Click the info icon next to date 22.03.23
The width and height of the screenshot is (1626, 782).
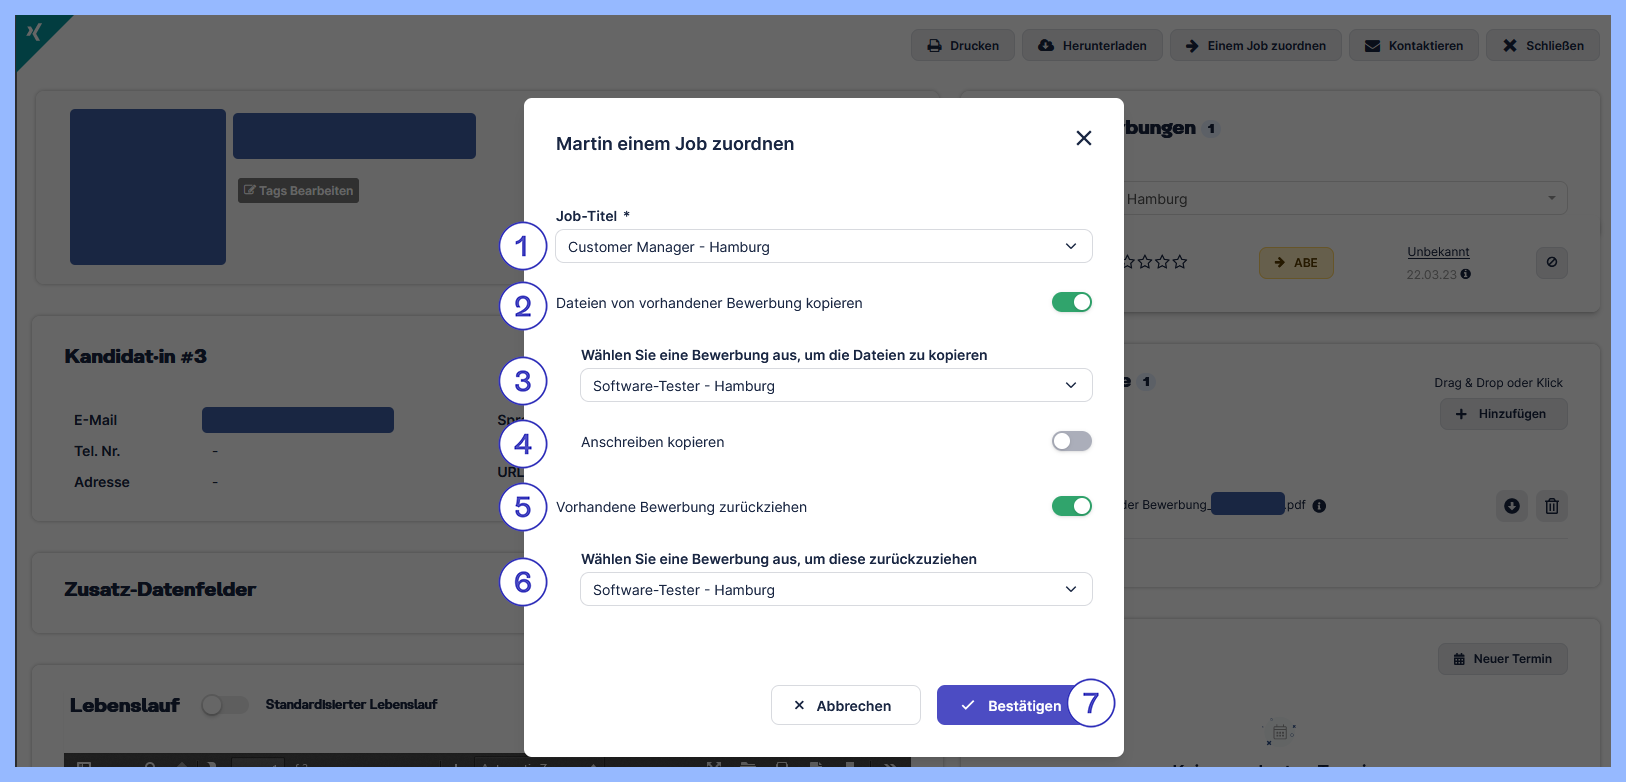pyautogui.click(x=1466, y=274)
